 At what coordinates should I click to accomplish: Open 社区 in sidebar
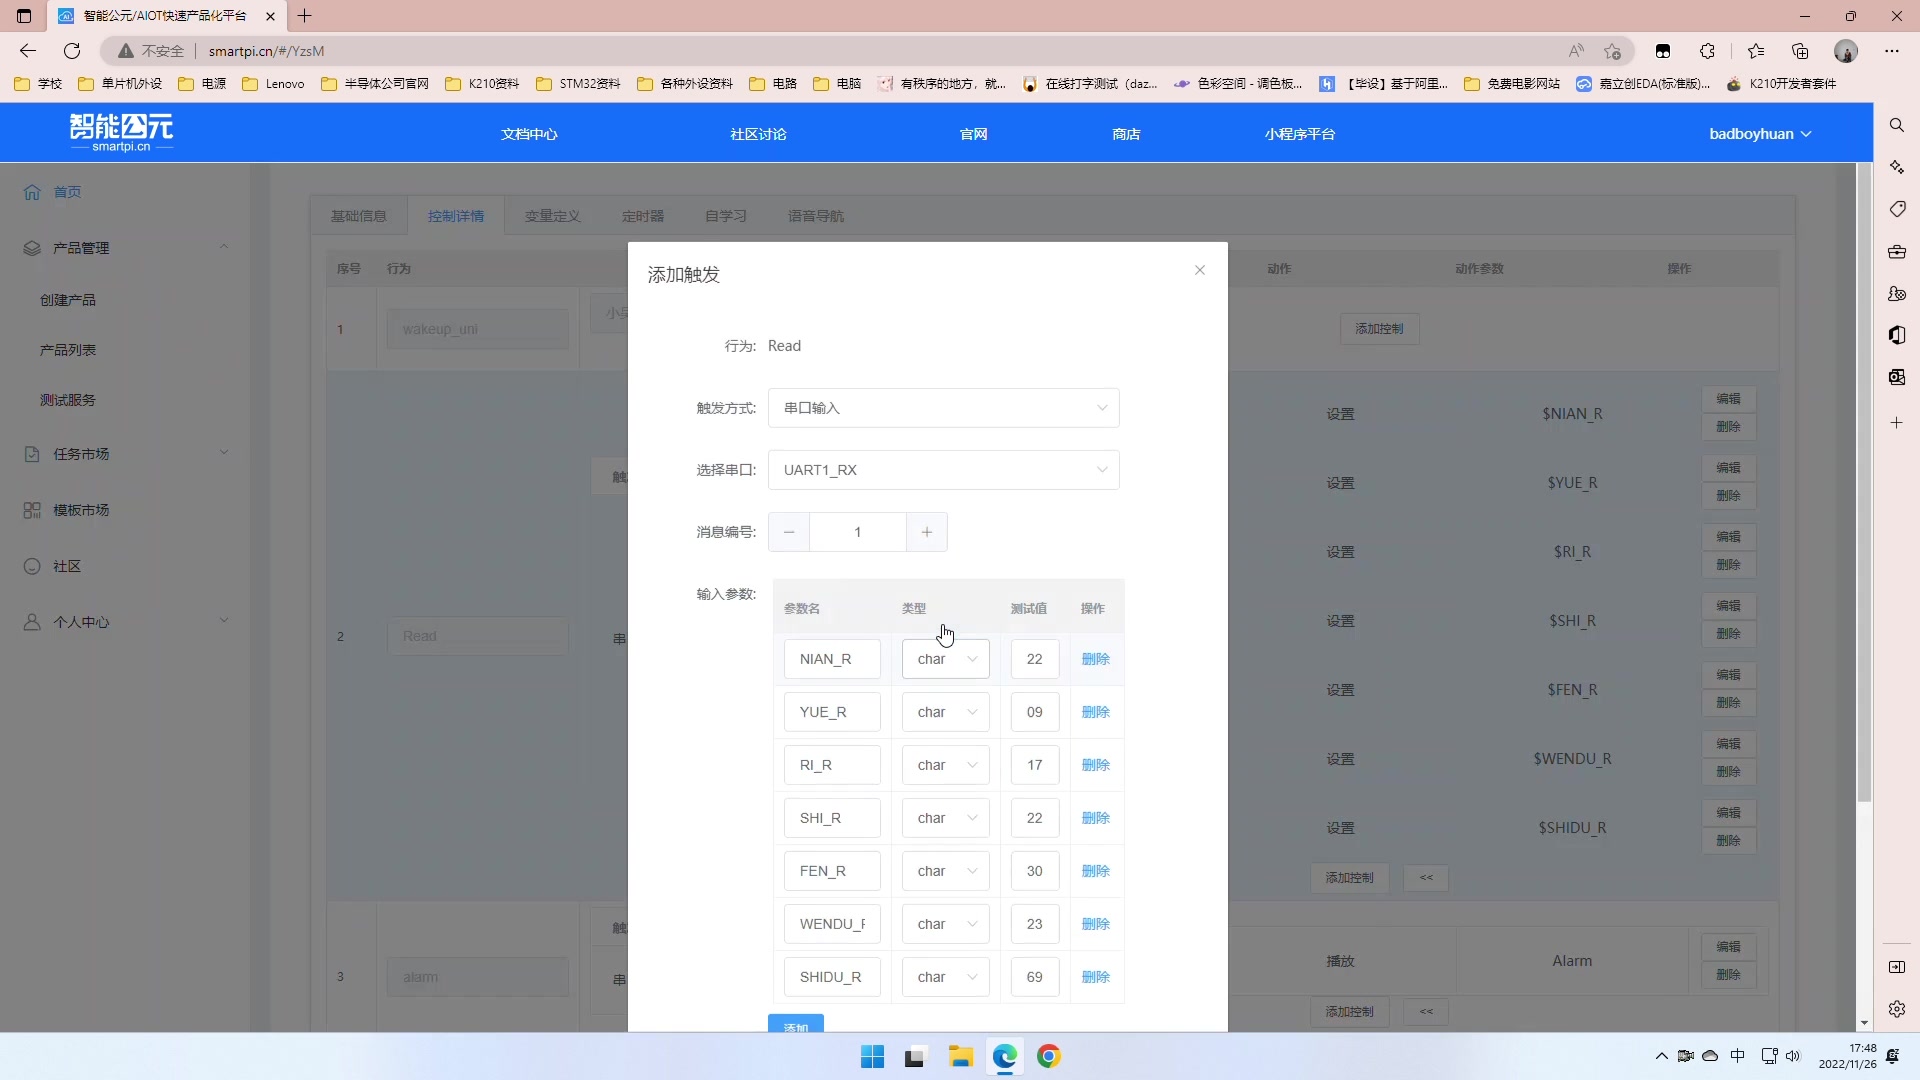click(67, 566)
